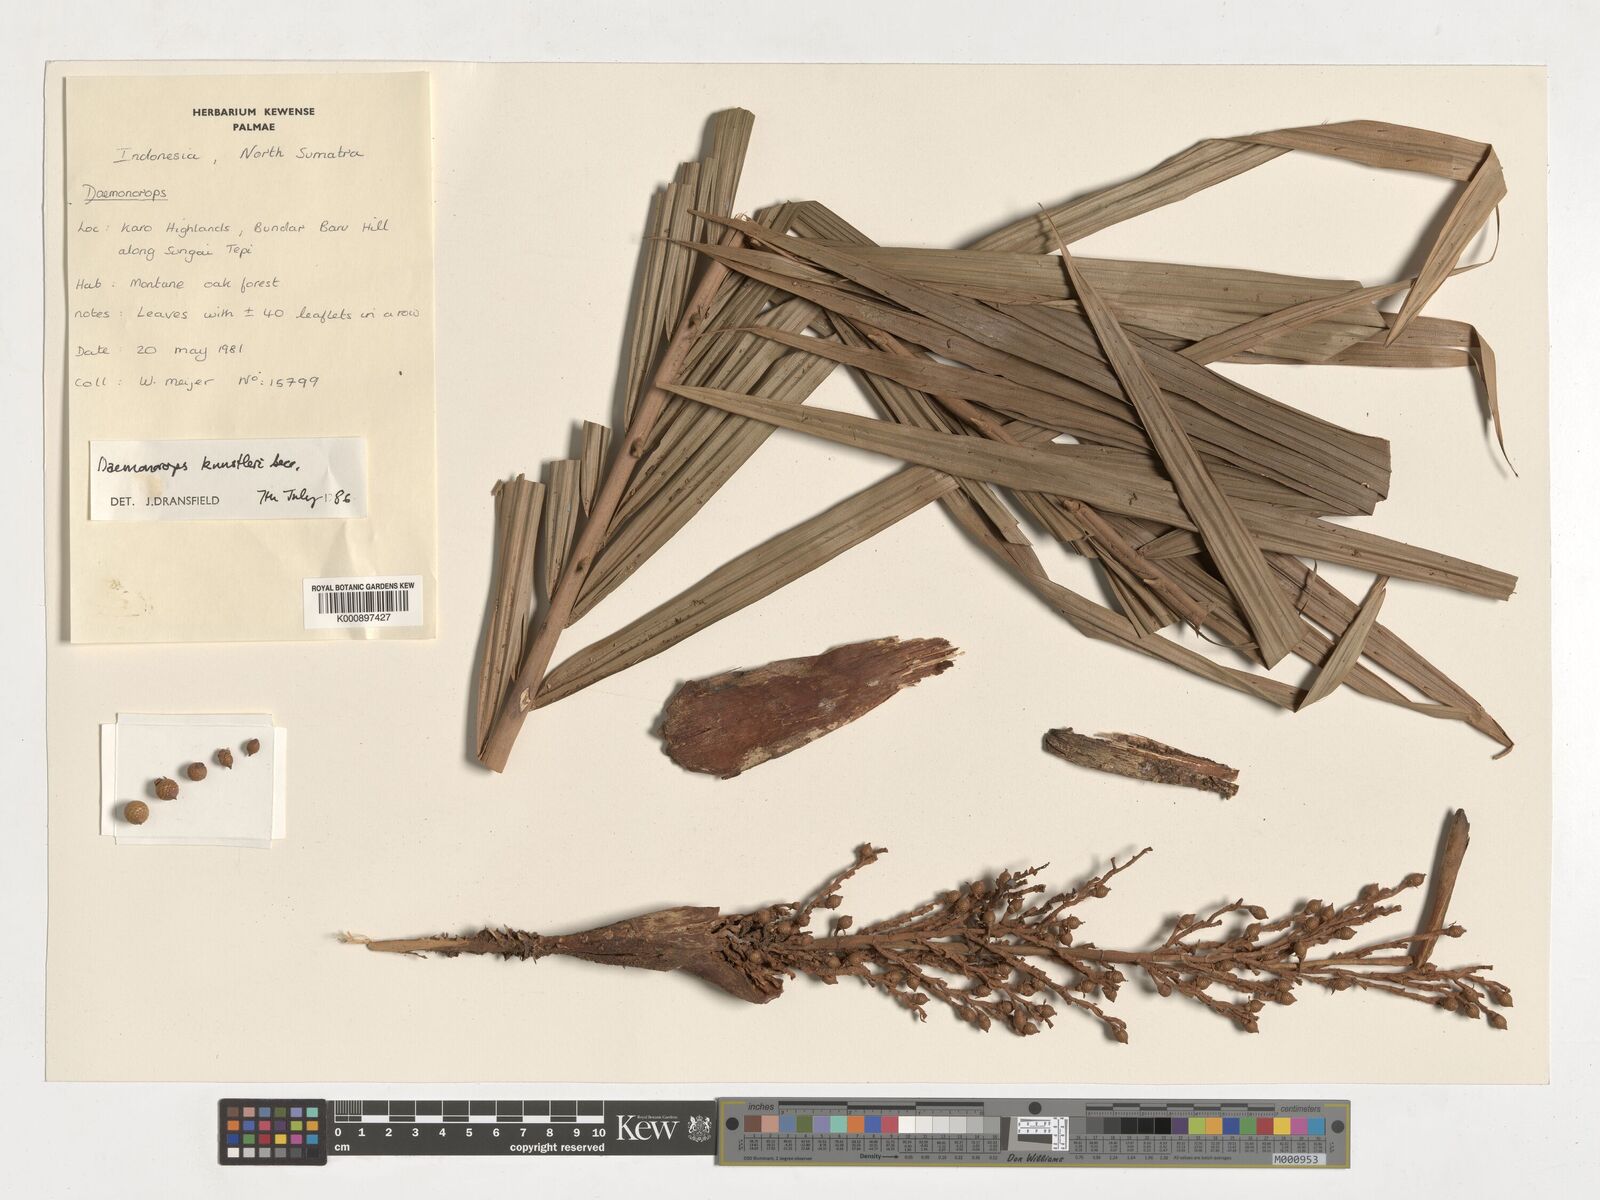Click the 'copyright reserved' text on scale
This screenshot has width=1600, height=1200.
(x=557, y=1148)
